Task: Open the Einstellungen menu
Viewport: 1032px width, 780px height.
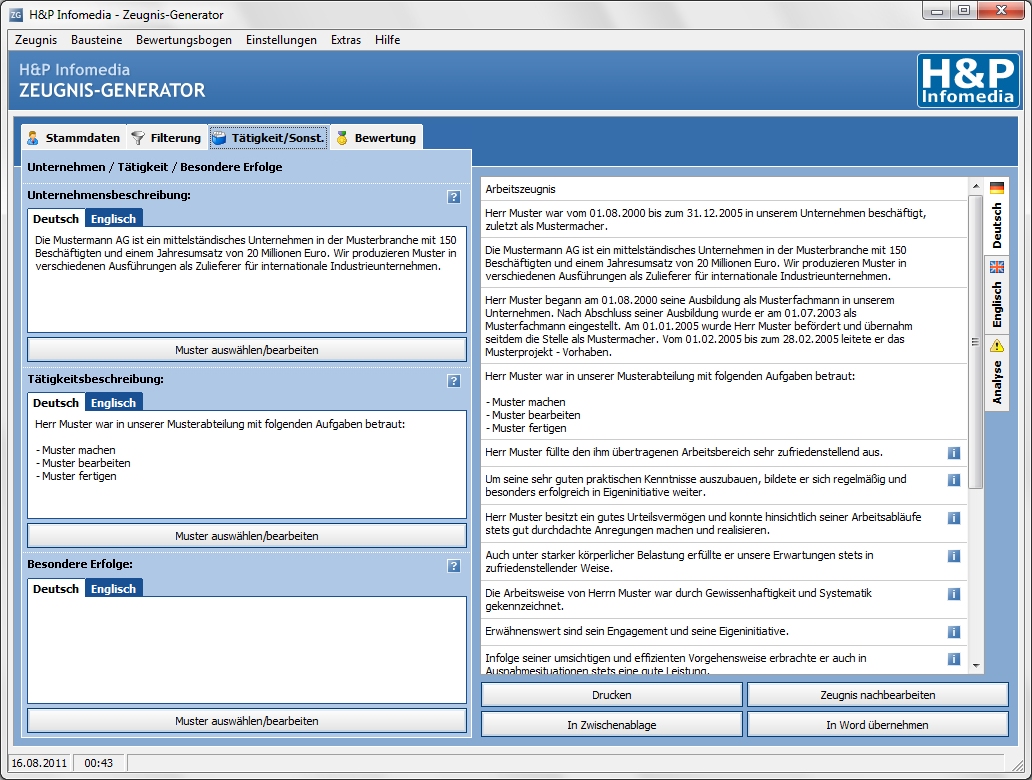Action: coord(281,39)
